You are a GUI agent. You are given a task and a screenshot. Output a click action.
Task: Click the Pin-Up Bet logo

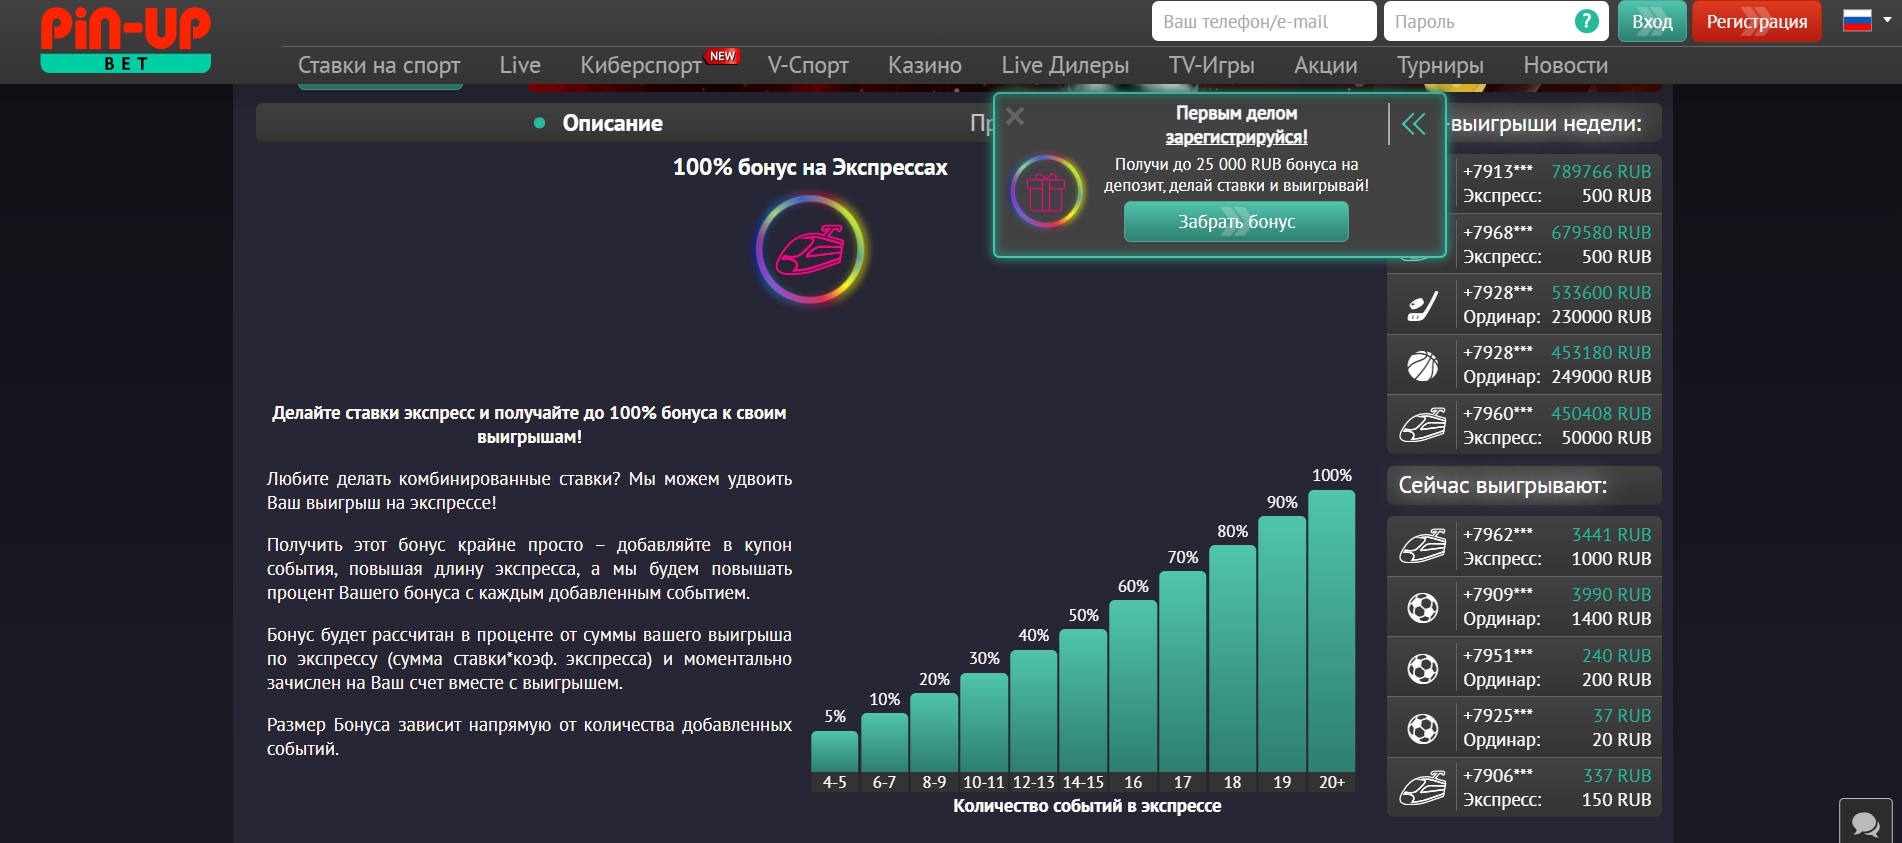coord(125,40)
